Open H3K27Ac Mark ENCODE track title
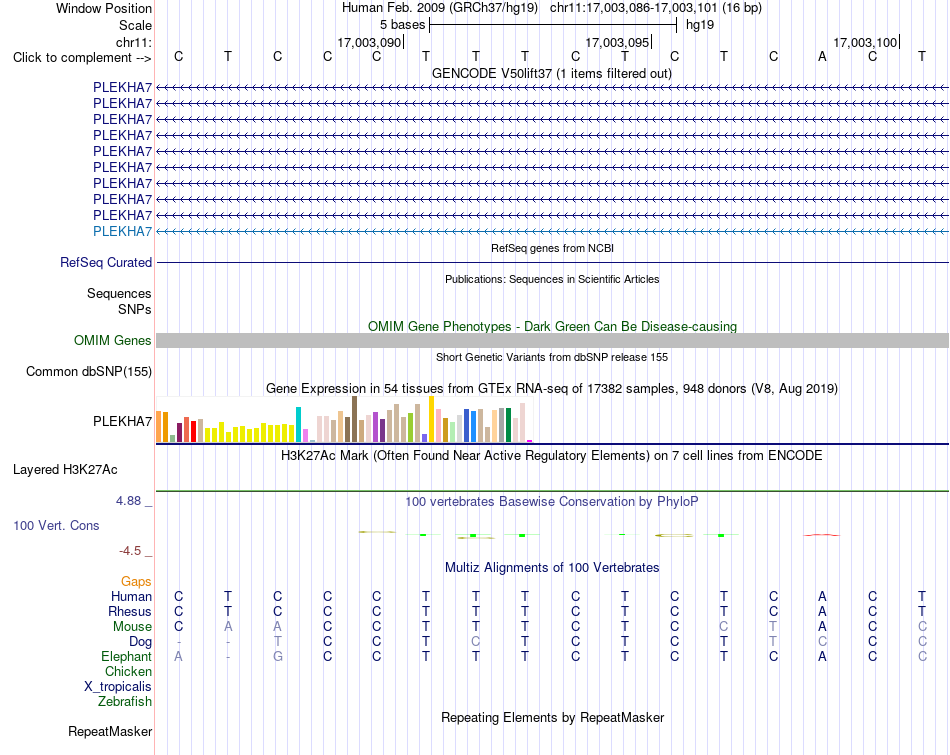The width and height of the screenshot is (950, 755). coord(552,456)
